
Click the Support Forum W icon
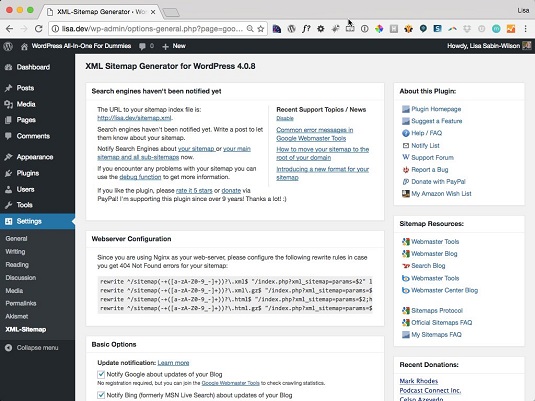[x=406, y=157]
